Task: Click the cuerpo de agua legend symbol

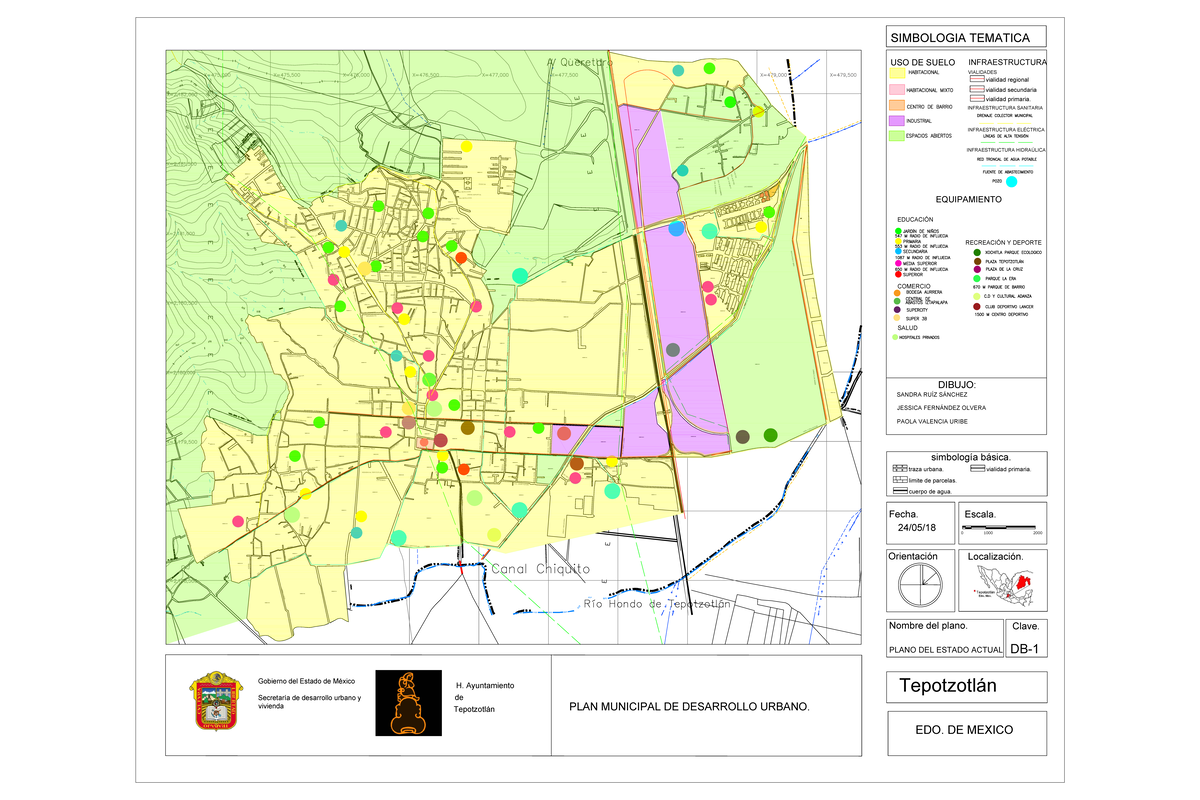Action: click(898, 492)
